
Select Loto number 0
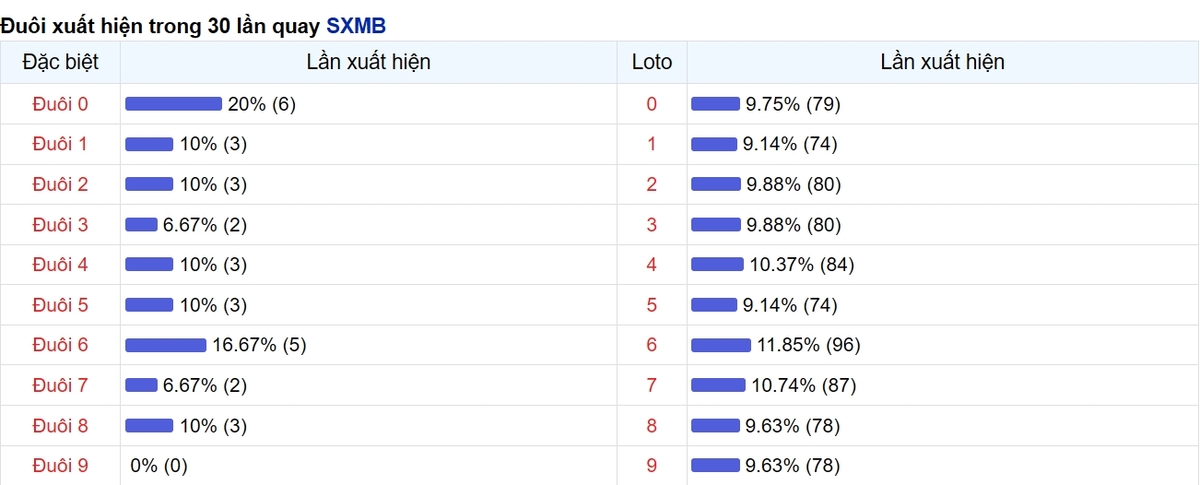coord(652,104)
